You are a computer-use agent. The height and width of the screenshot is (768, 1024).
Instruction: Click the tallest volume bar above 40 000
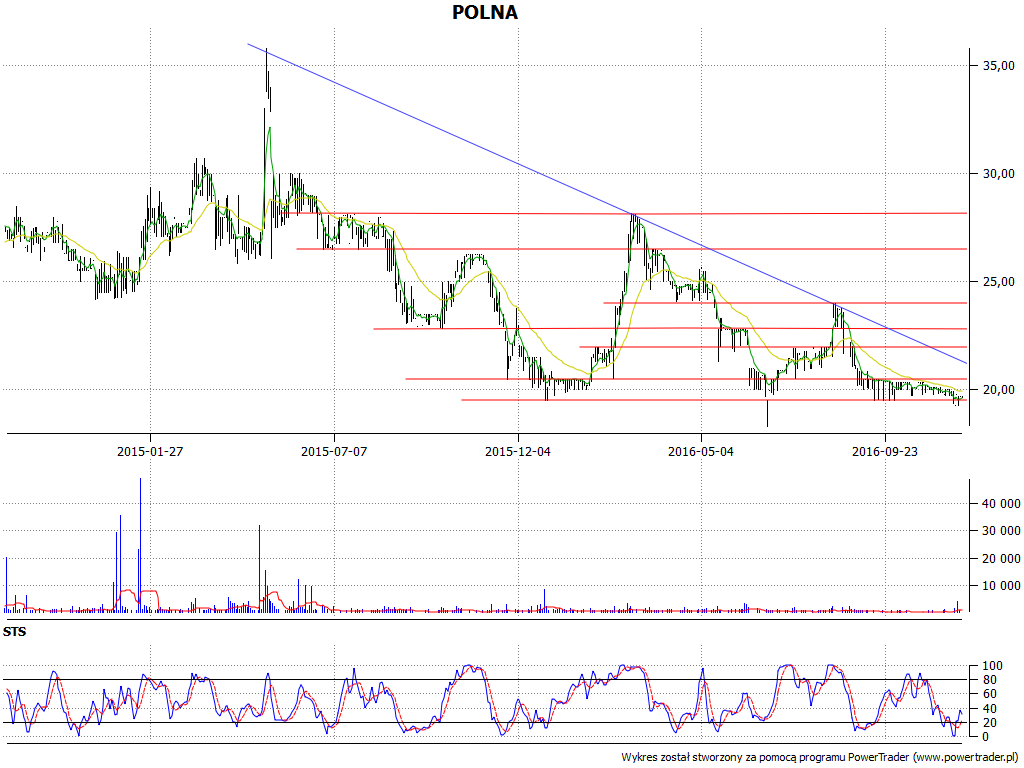[x=140, y=545]
